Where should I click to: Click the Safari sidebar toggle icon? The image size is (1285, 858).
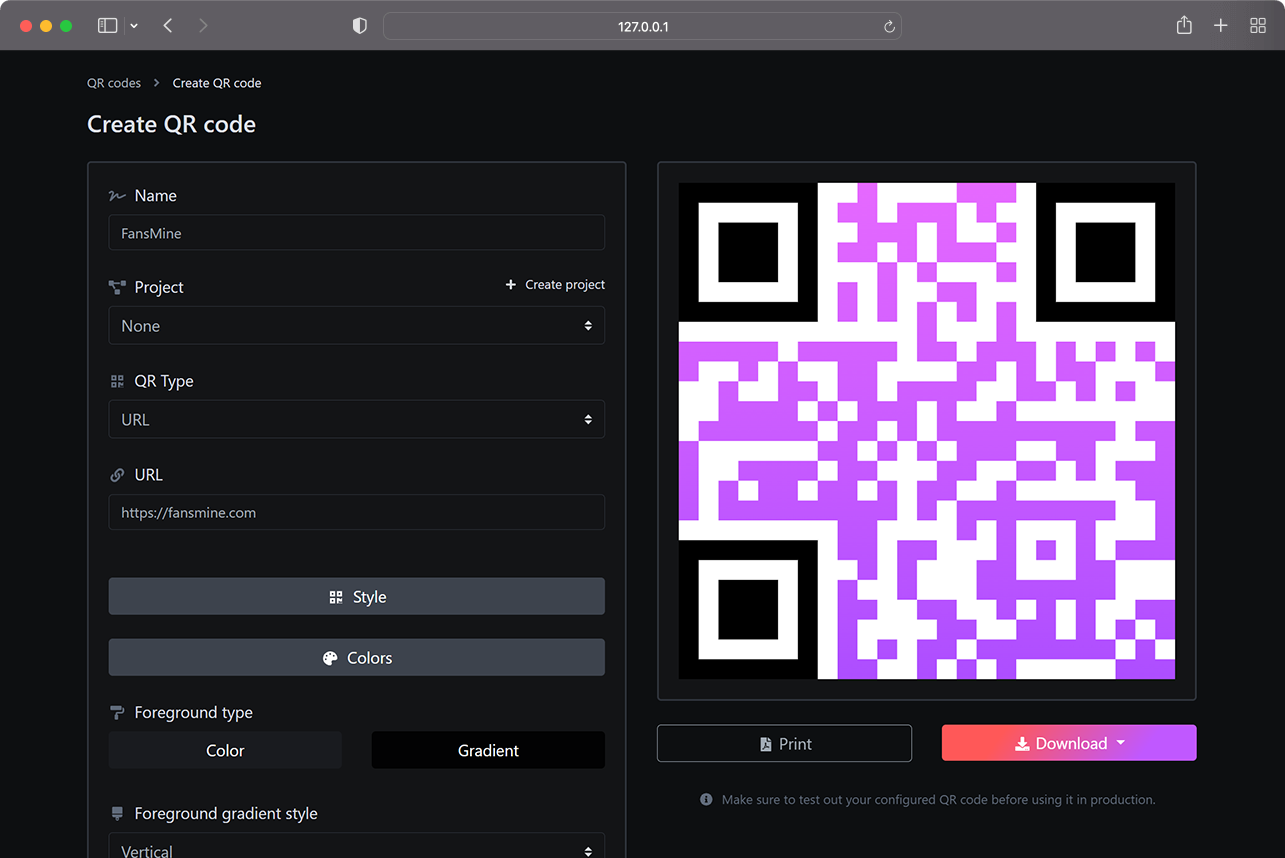(x=107, y=26)
